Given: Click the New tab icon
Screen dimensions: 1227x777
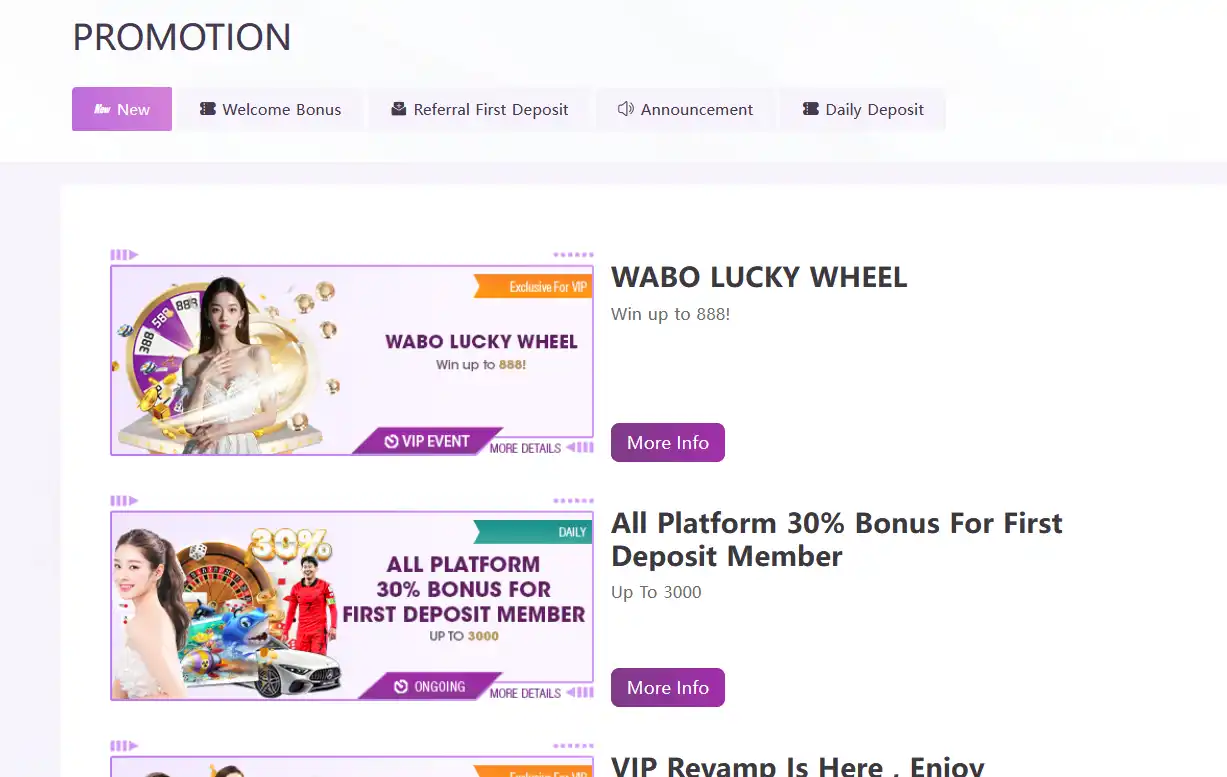Looking at the screenshot, I should pos(102,109).
